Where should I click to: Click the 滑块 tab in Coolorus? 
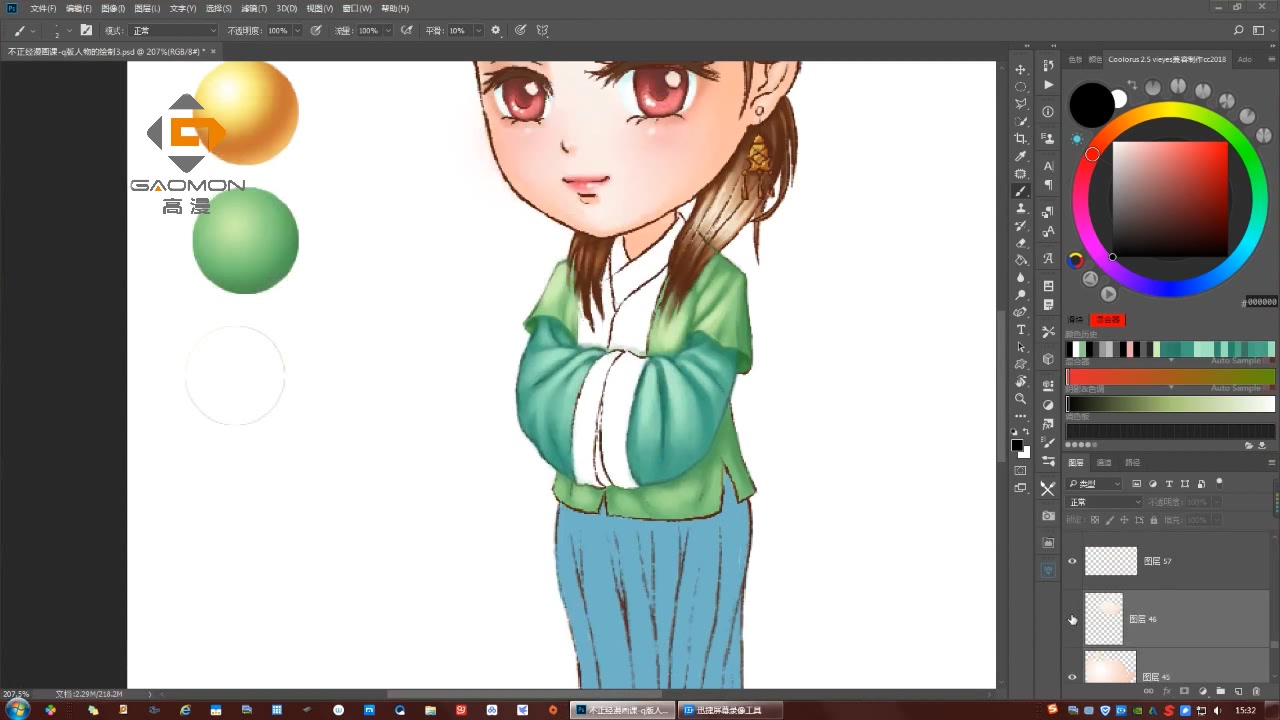(1075, 319)
